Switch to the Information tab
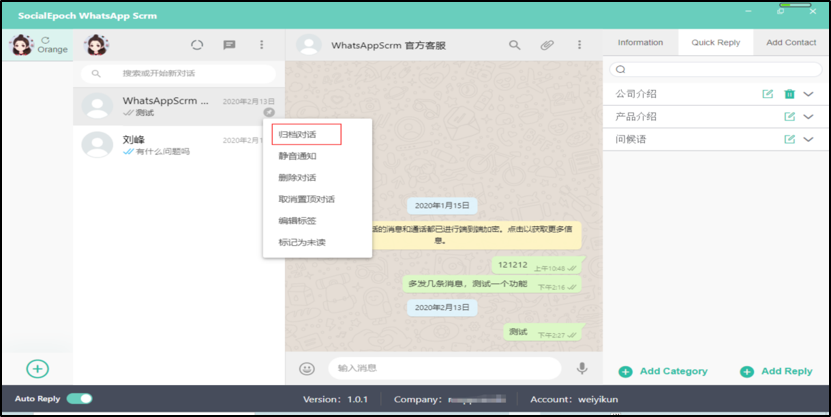Viewport: 831px width, 417px height. click(x=640, y=42)
